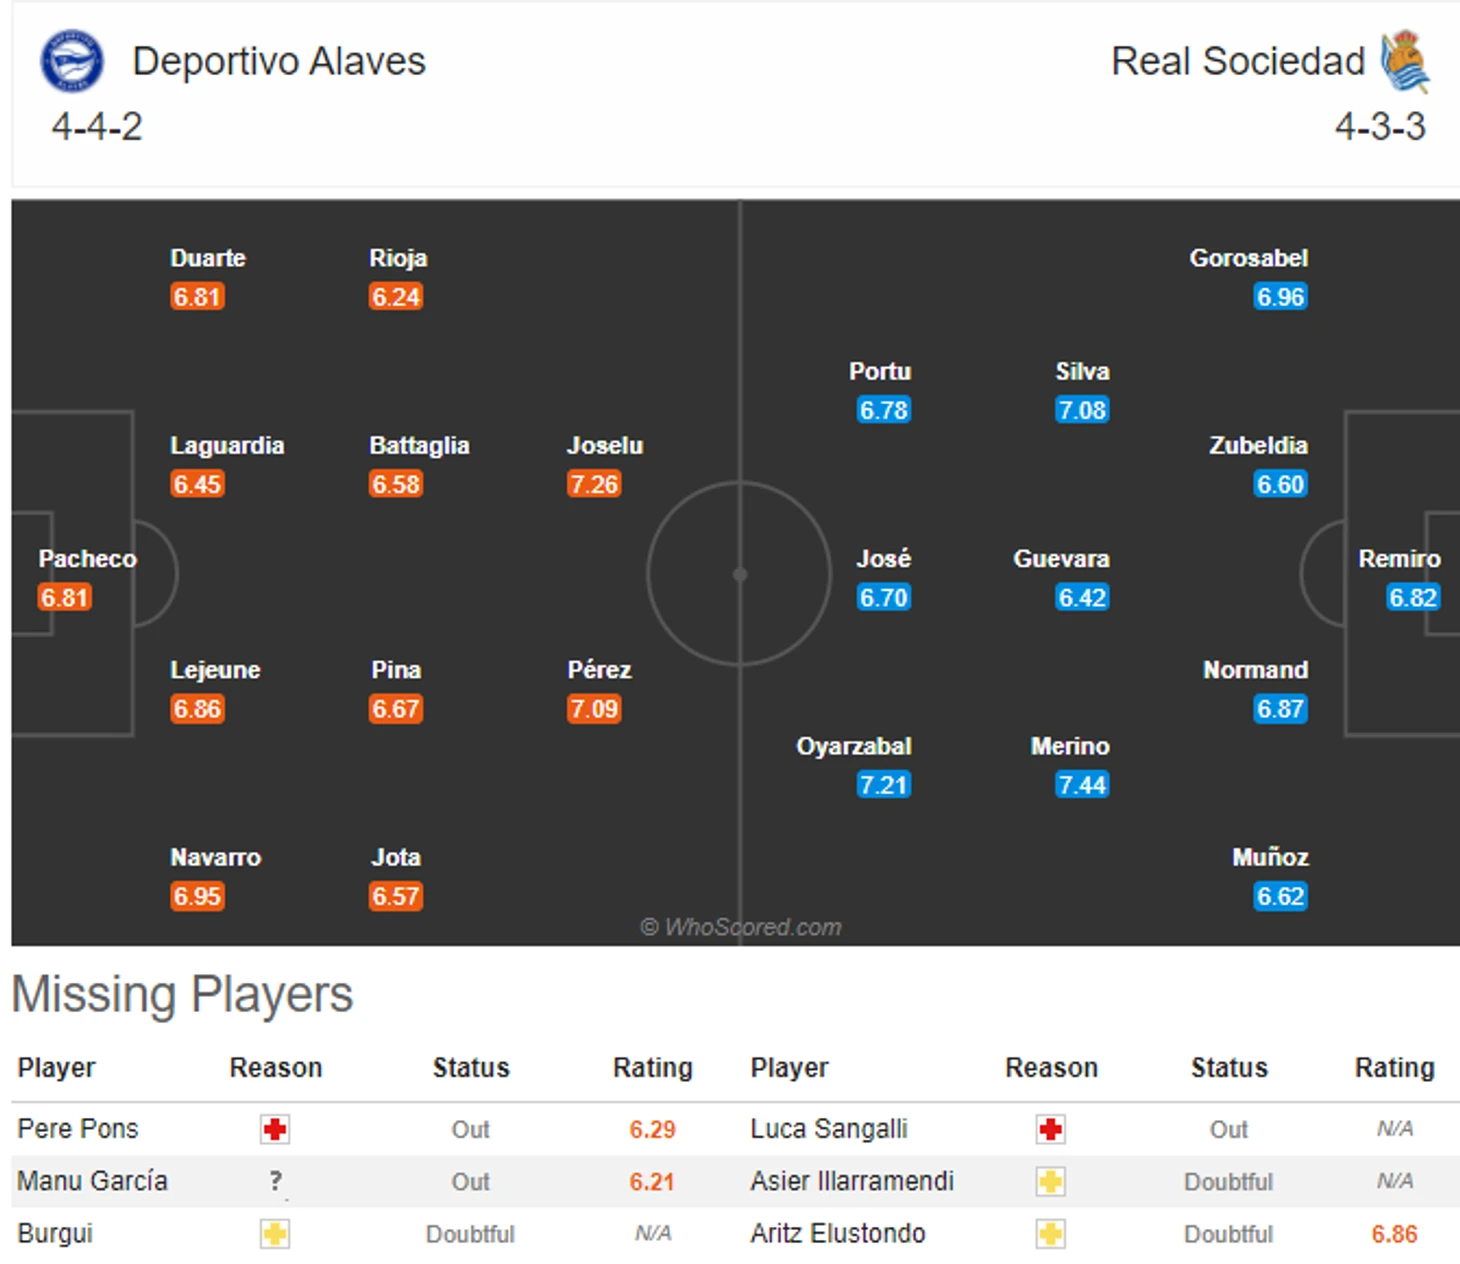
Task: Click Luca Sangalli red injury cross icon
Action: 1050,1129
